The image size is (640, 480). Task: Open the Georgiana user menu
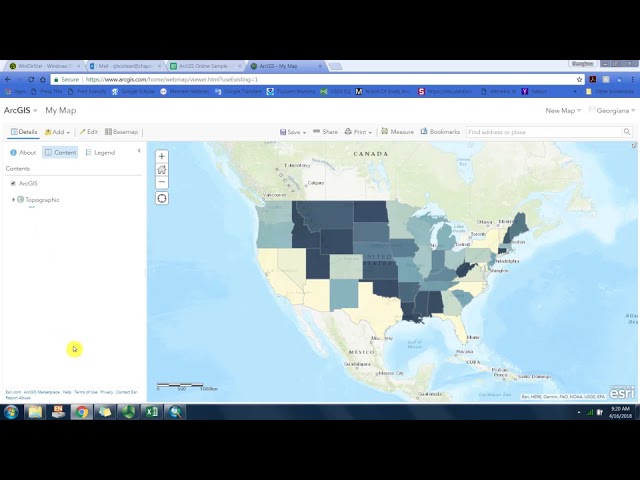[x=612, y=111]
